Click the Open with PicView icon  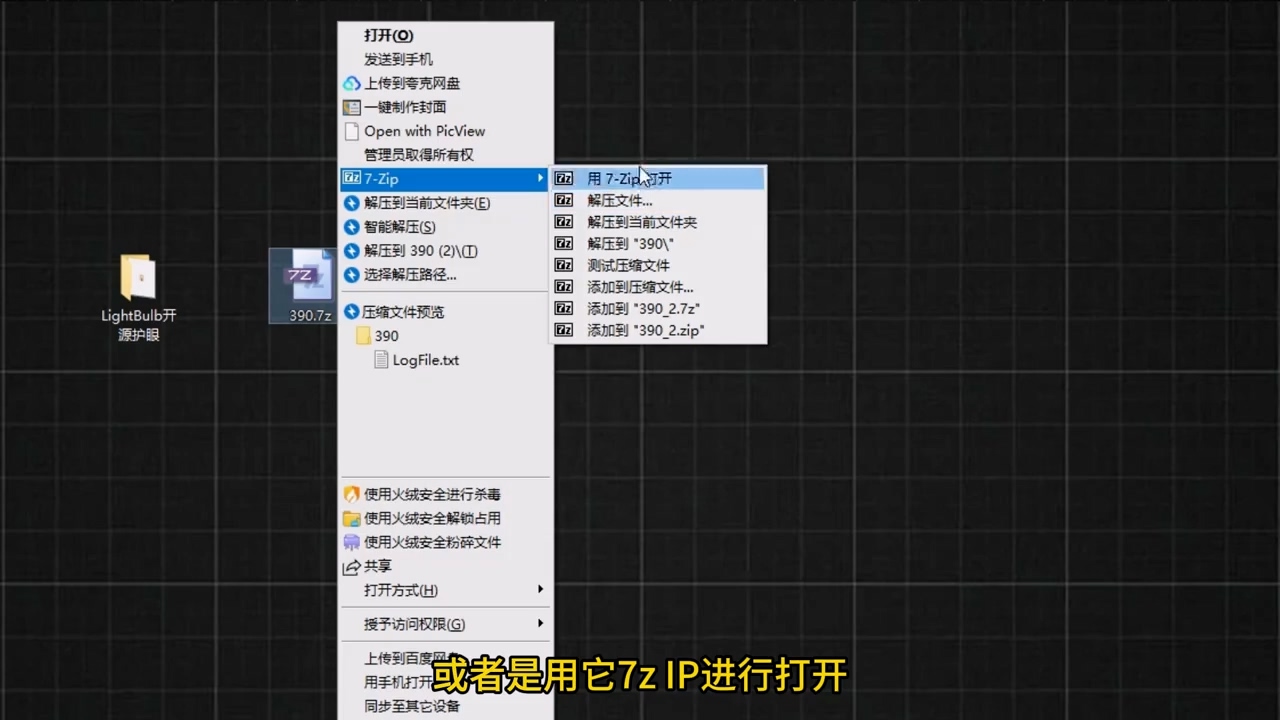tap(351, 131)
